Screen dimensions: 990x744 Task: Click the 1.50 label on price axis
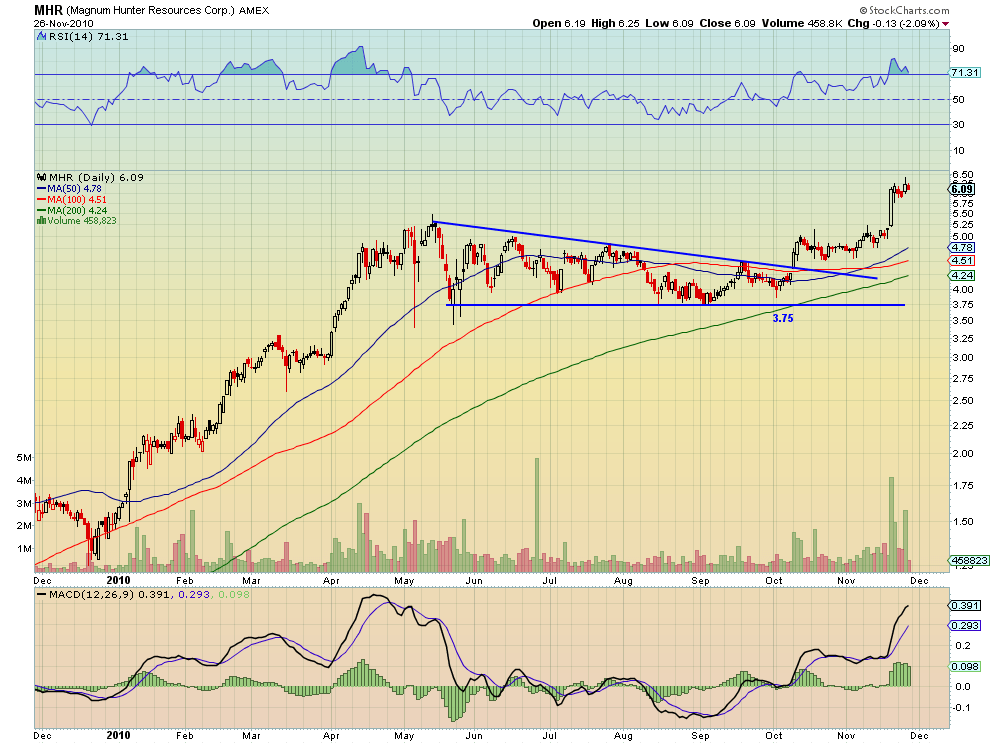[962, 522]
